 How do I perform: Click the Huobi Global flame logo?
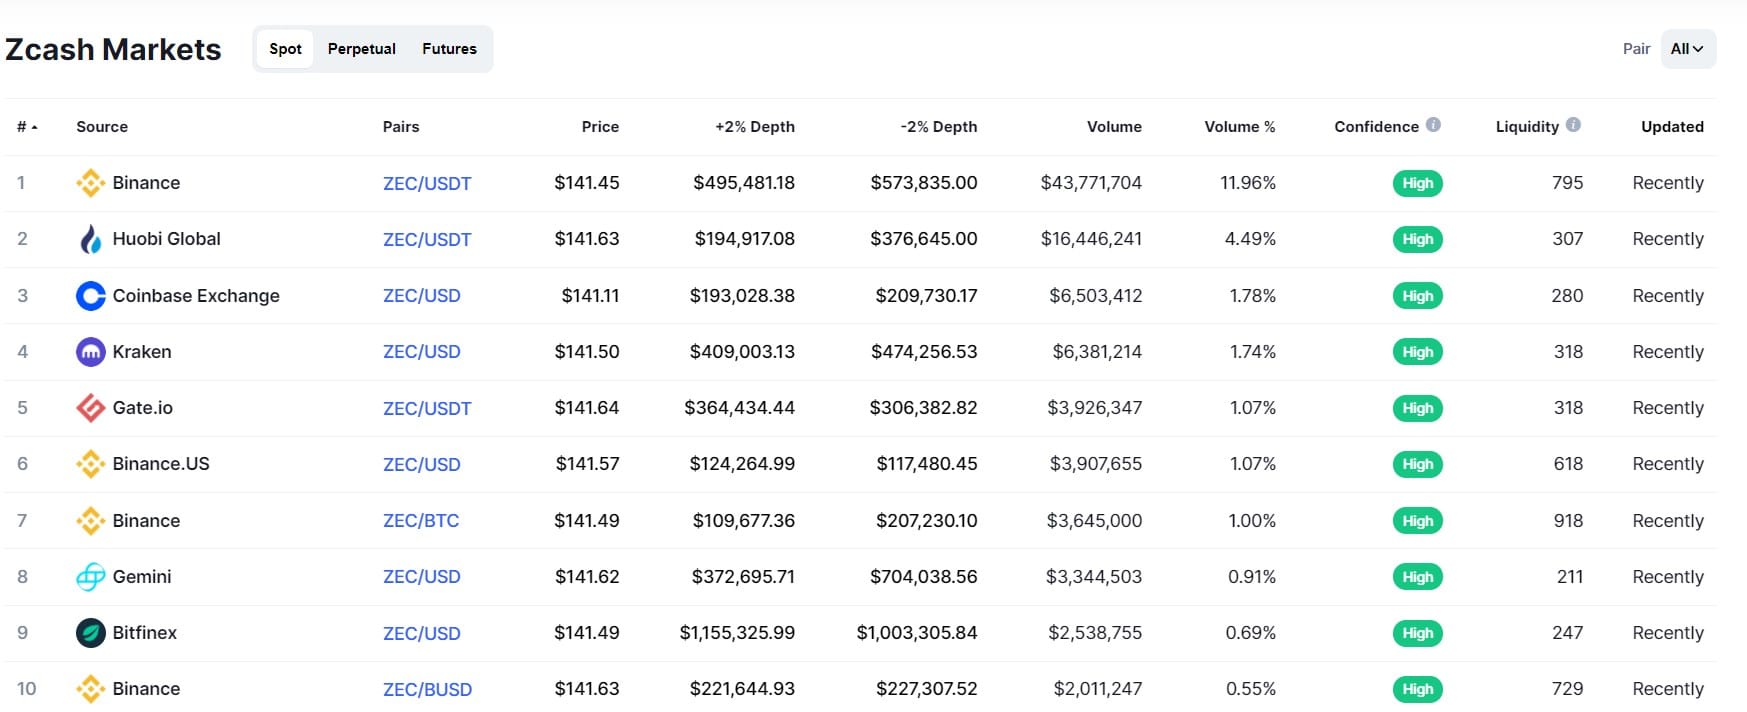(91, 239)
